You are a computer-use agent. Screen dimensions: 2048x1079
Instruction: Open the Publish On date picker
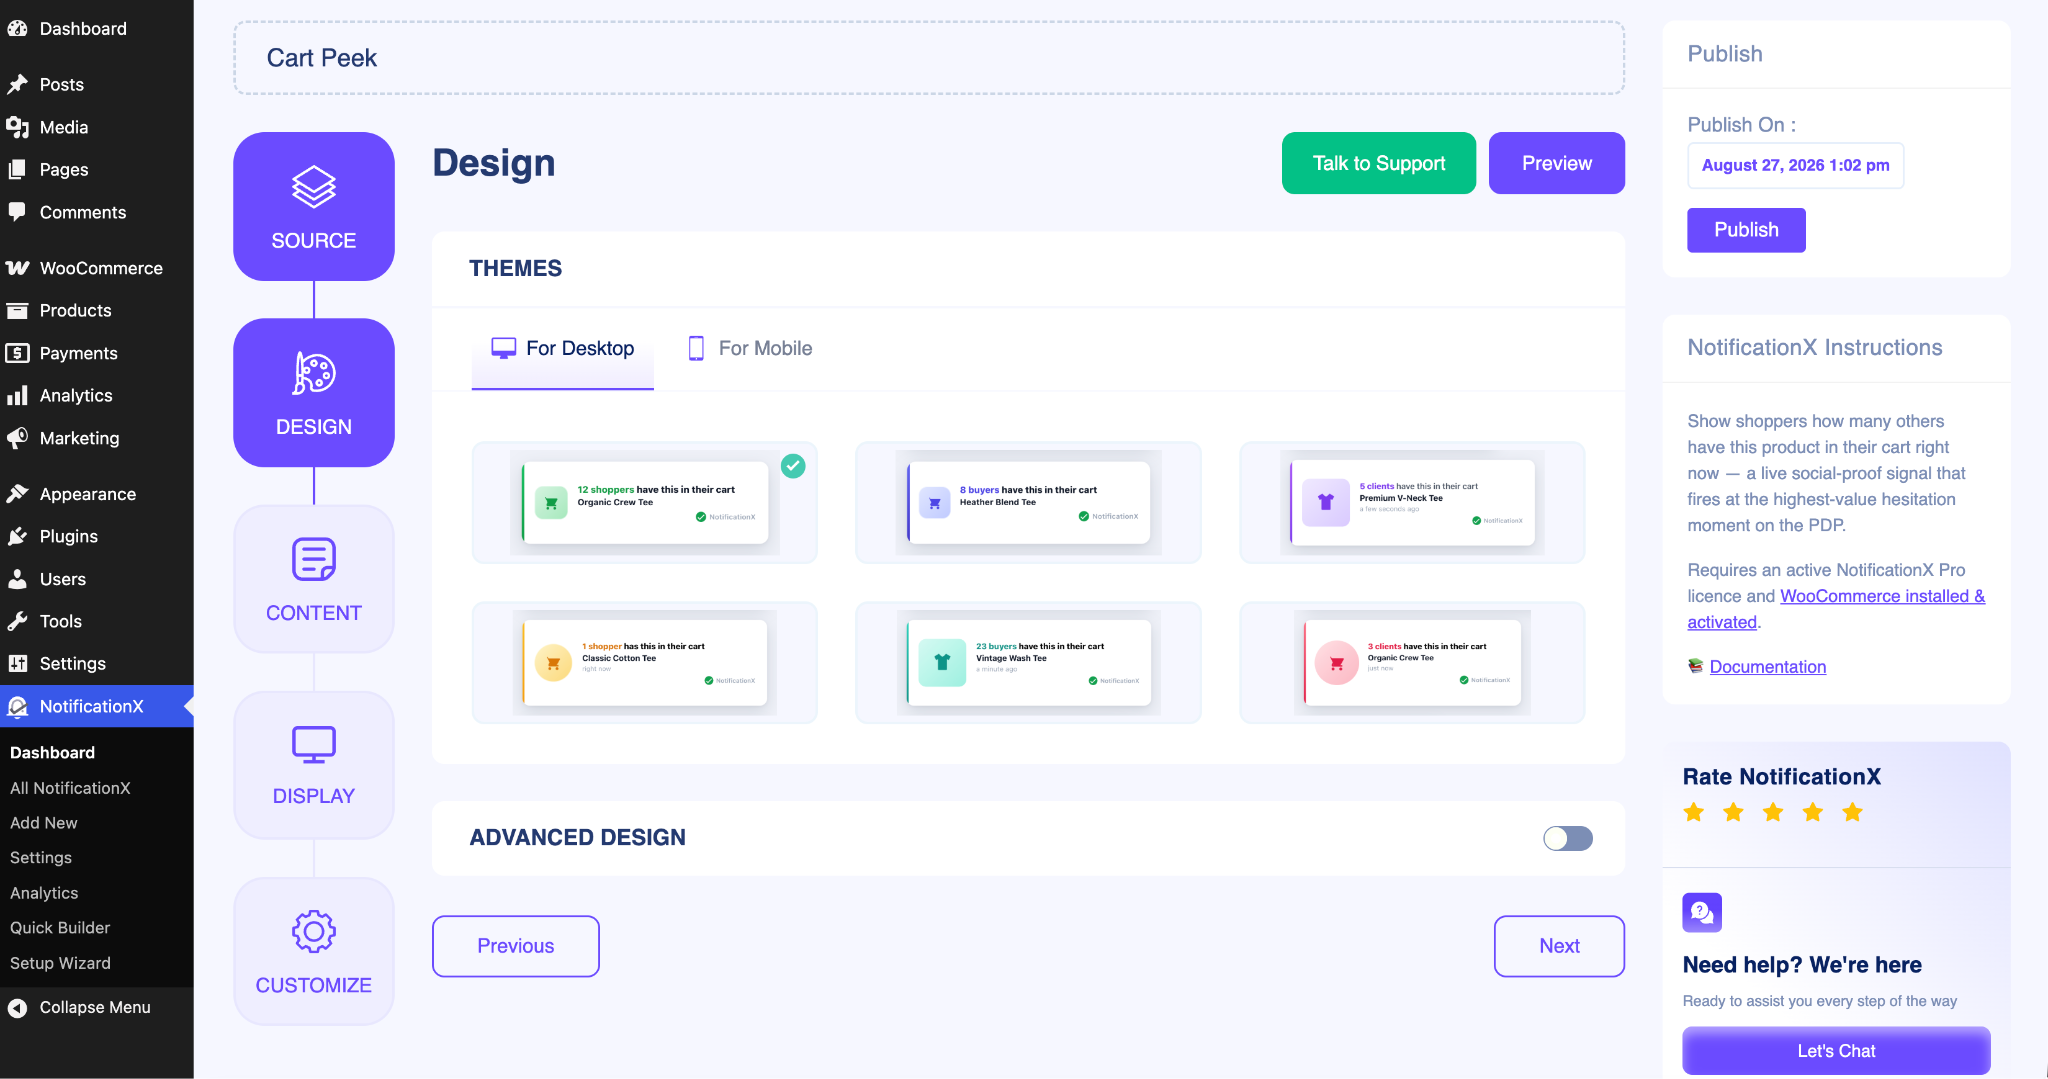1795,165
